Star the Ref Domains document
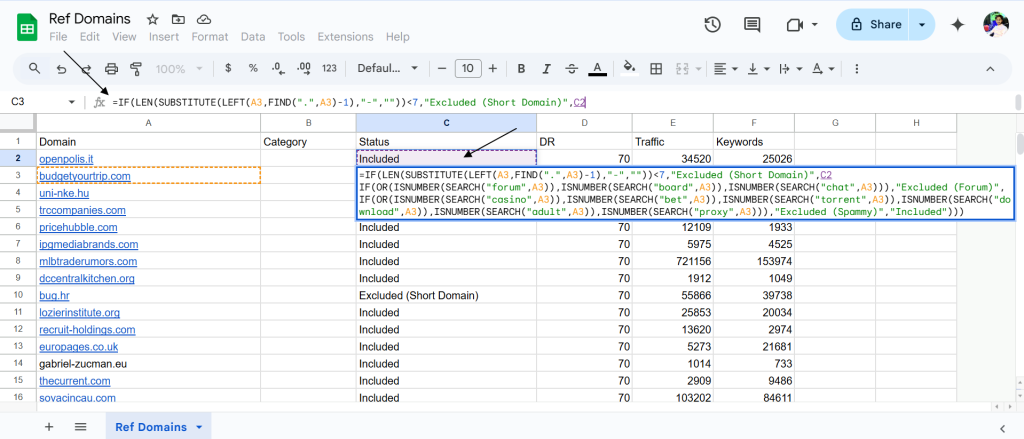The image size is (1024, 439). coord(152,19)
